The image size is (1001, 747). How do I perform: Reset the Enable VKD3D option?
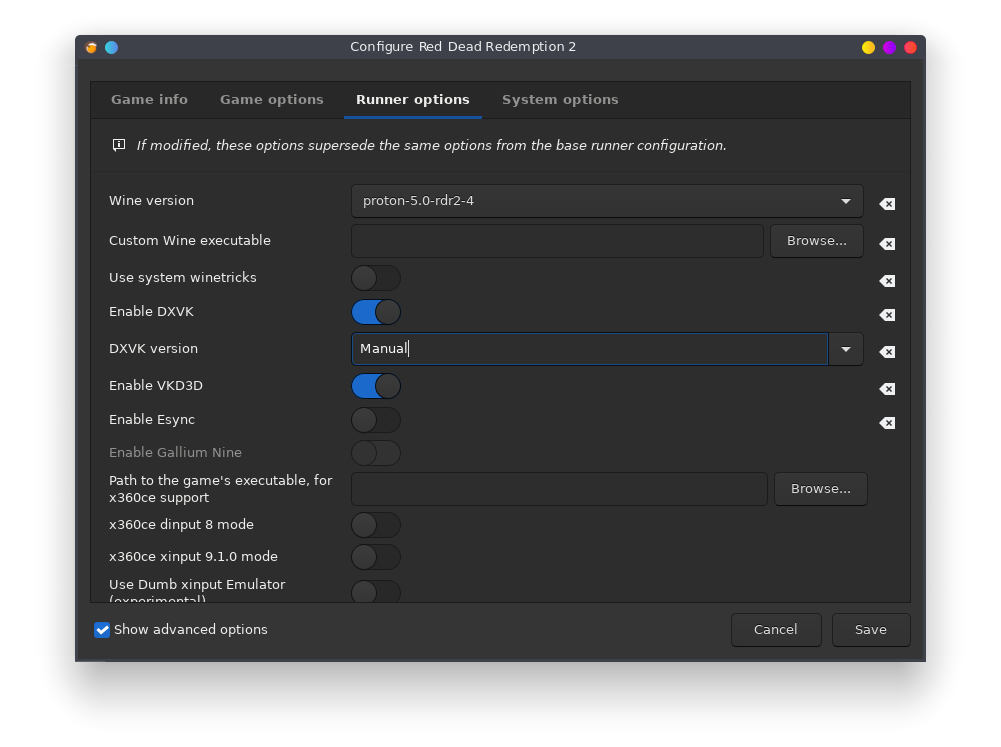tap(887, 389)
